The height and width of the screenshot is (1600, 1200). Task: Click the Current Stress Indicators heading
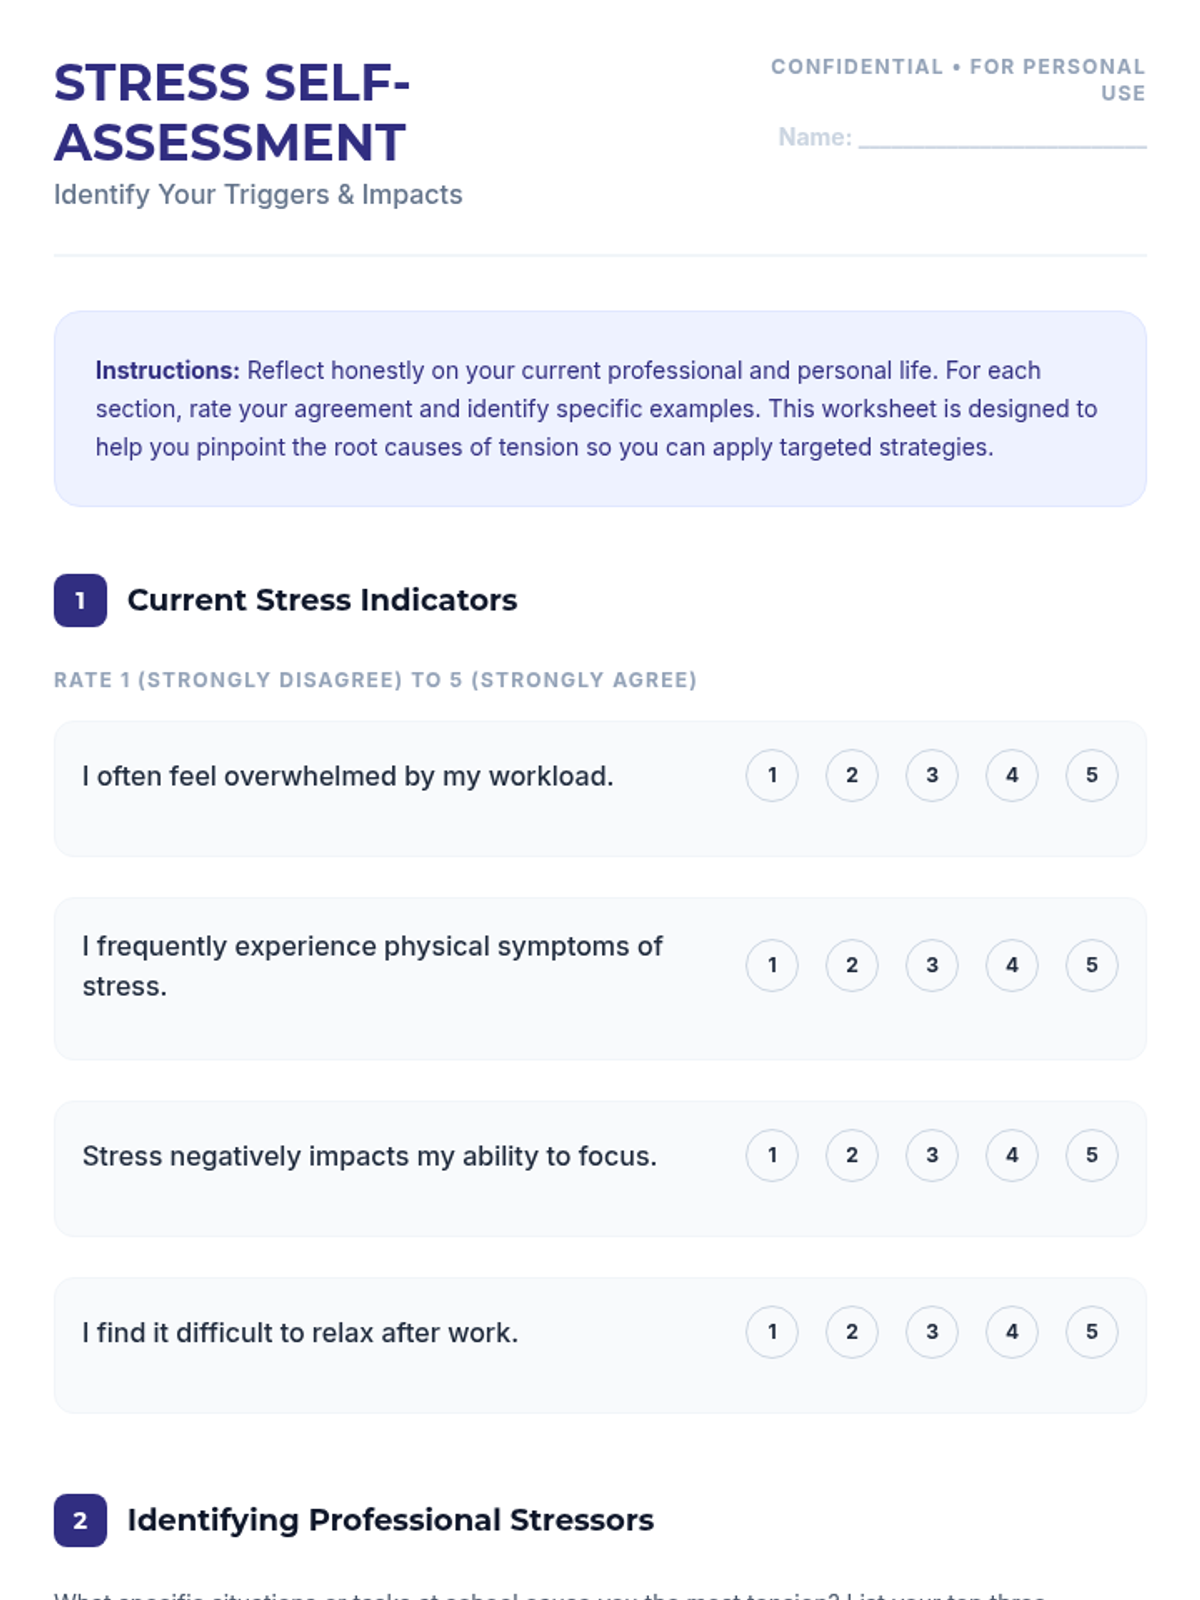coord(322,600)
